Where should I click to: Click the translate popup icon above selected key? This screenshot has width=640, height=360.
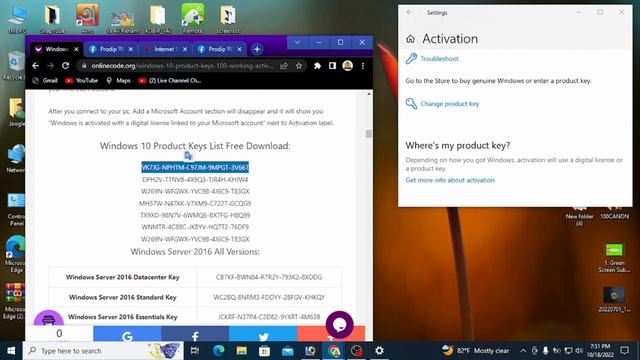[188, 156]
